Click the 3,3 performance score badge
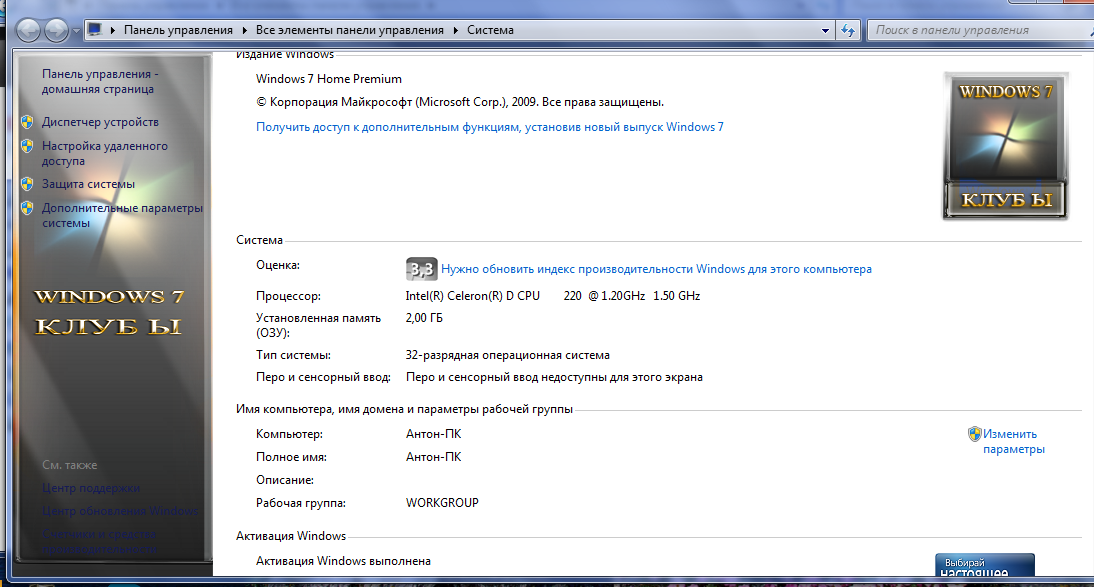The width and height of the screenshot is (1094, 587). coord(421,269)
